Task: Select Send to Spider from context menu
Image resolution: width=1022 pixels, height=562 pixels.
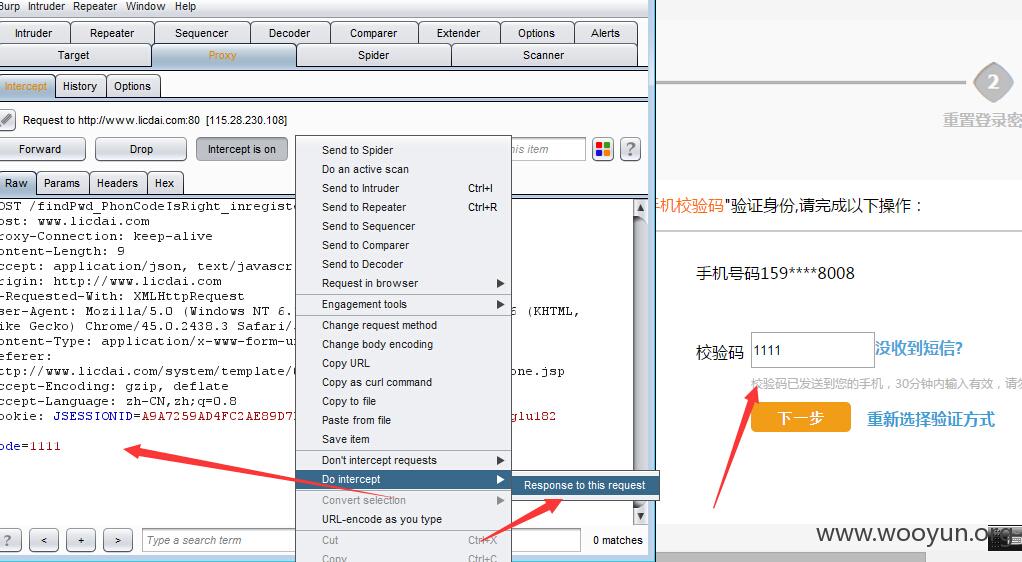Action: coord(403,150)
